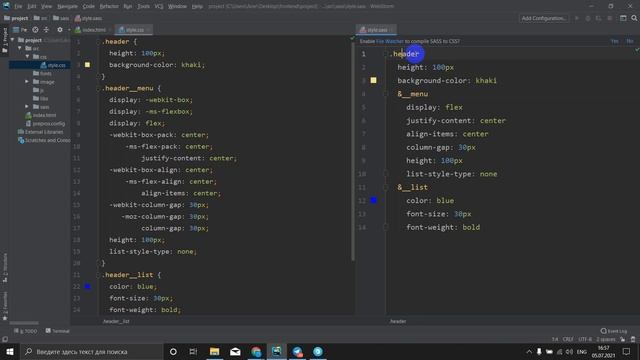This screenshot has height=360, width=640.
Task: Click Add Configuration button
Action: tap(543, 18)
